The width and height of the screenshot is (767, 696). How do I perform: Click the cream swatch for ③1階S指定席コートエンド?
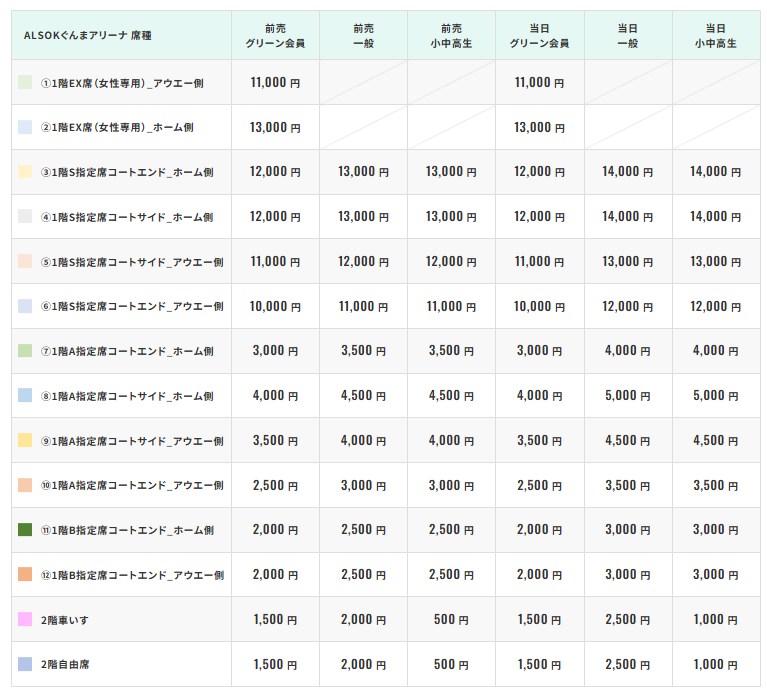click(x=25, y=172)
